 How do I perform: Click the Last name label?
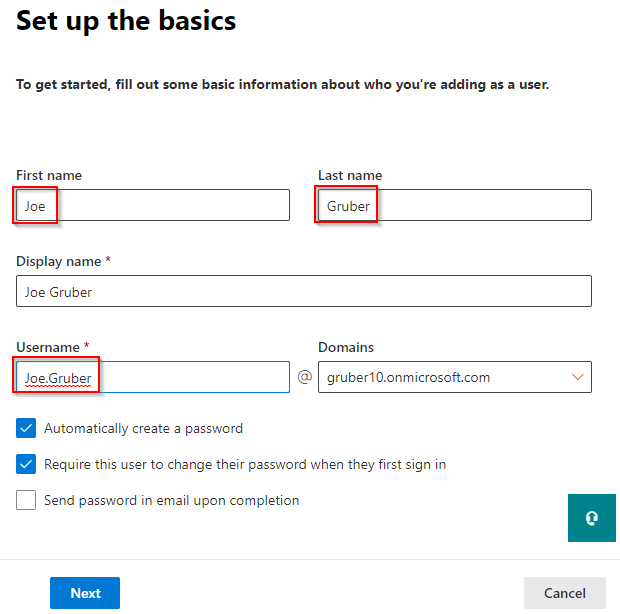tap(350, 175)
